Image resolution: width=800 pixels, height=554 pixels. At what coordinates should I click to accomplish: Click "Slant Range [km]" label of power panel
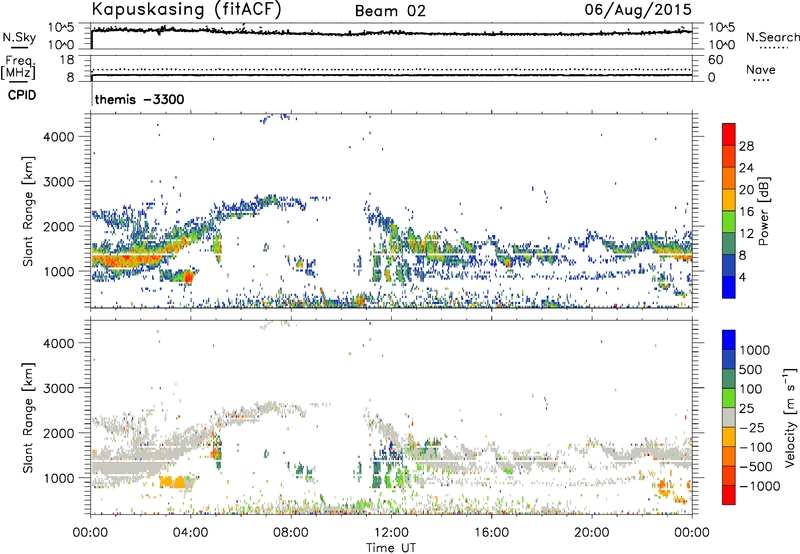[x=28, y=211]
